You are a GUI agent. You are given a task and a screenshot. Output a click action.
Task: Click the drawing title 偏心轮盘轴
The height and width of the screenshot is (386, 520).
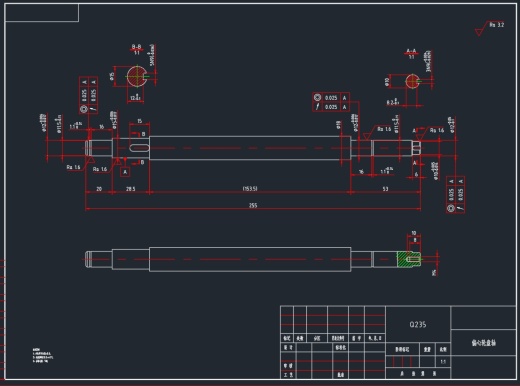click(x=484, y=343)
